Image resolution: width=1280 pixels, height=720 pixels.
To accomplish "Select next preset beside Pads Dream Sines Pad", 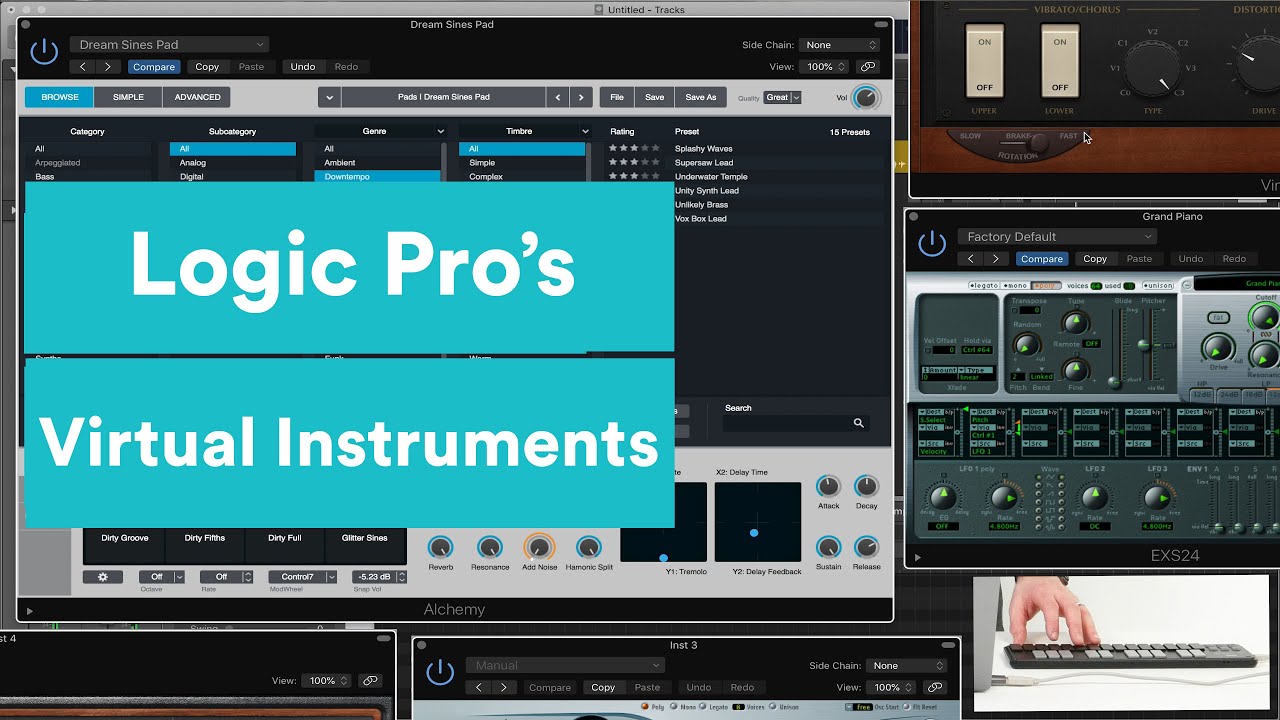I will pyautogui.click(x=582, y=97).
